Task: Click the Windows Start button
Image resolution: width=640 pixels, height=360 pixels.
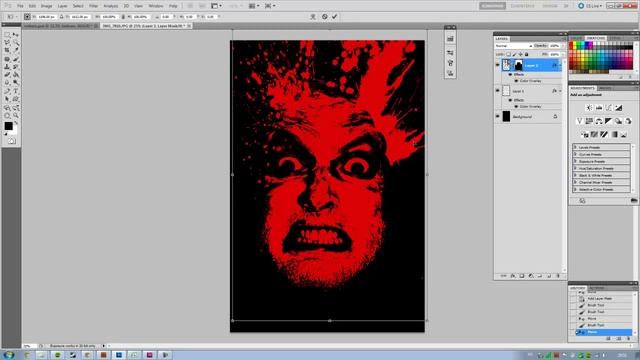Action: coord(9,355)
